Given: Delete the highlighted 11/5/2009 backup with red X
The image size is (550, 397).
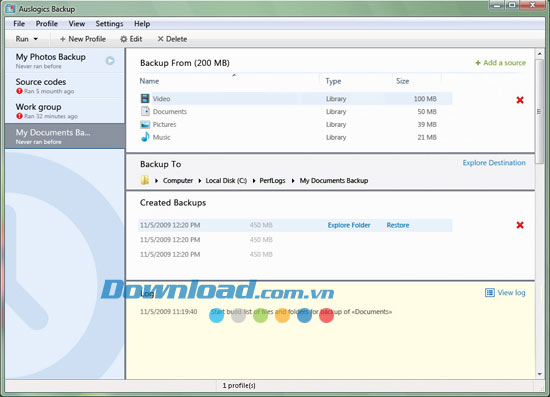Looking at the screenshot, I should tap(520, 225).
